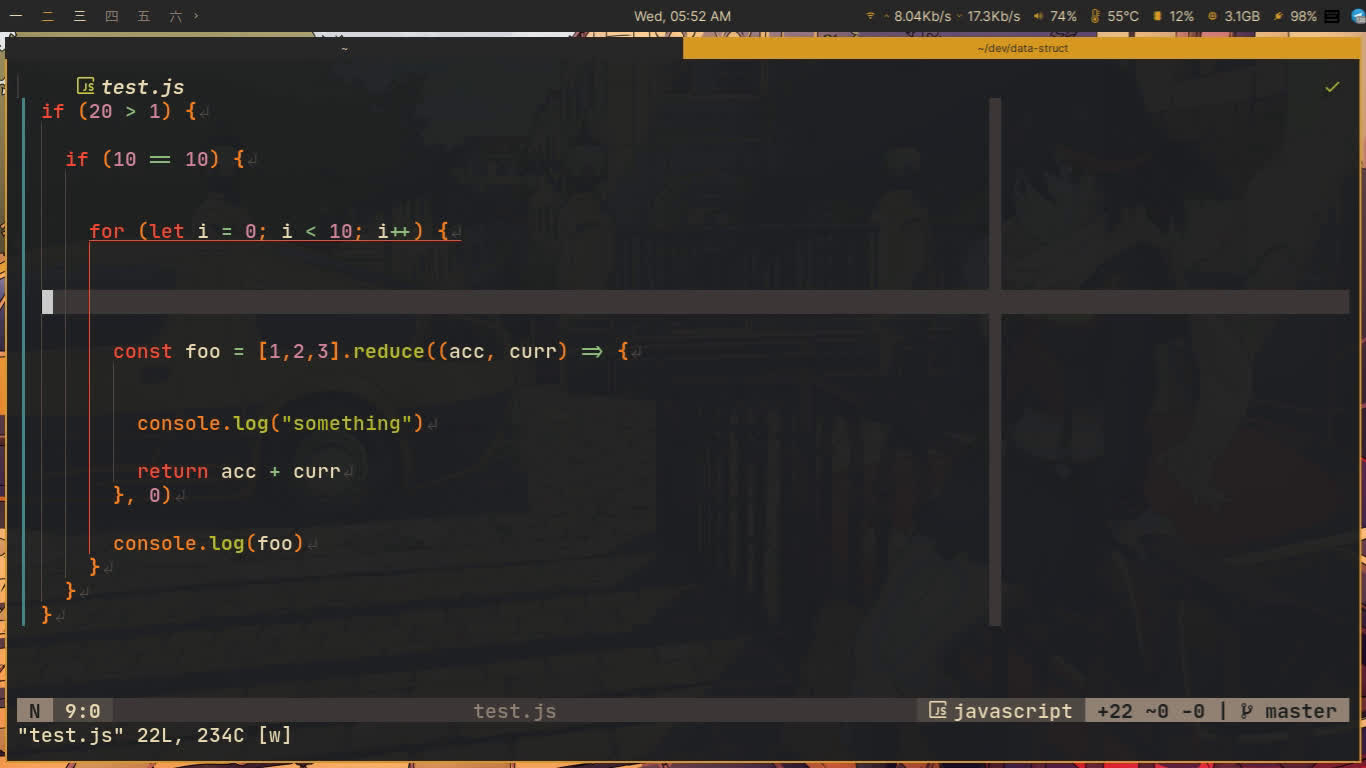Image resolution: width=1366 pixels, height=768 pixels.
Task: Click the 'return acc + curr' line
Action: 239,471
